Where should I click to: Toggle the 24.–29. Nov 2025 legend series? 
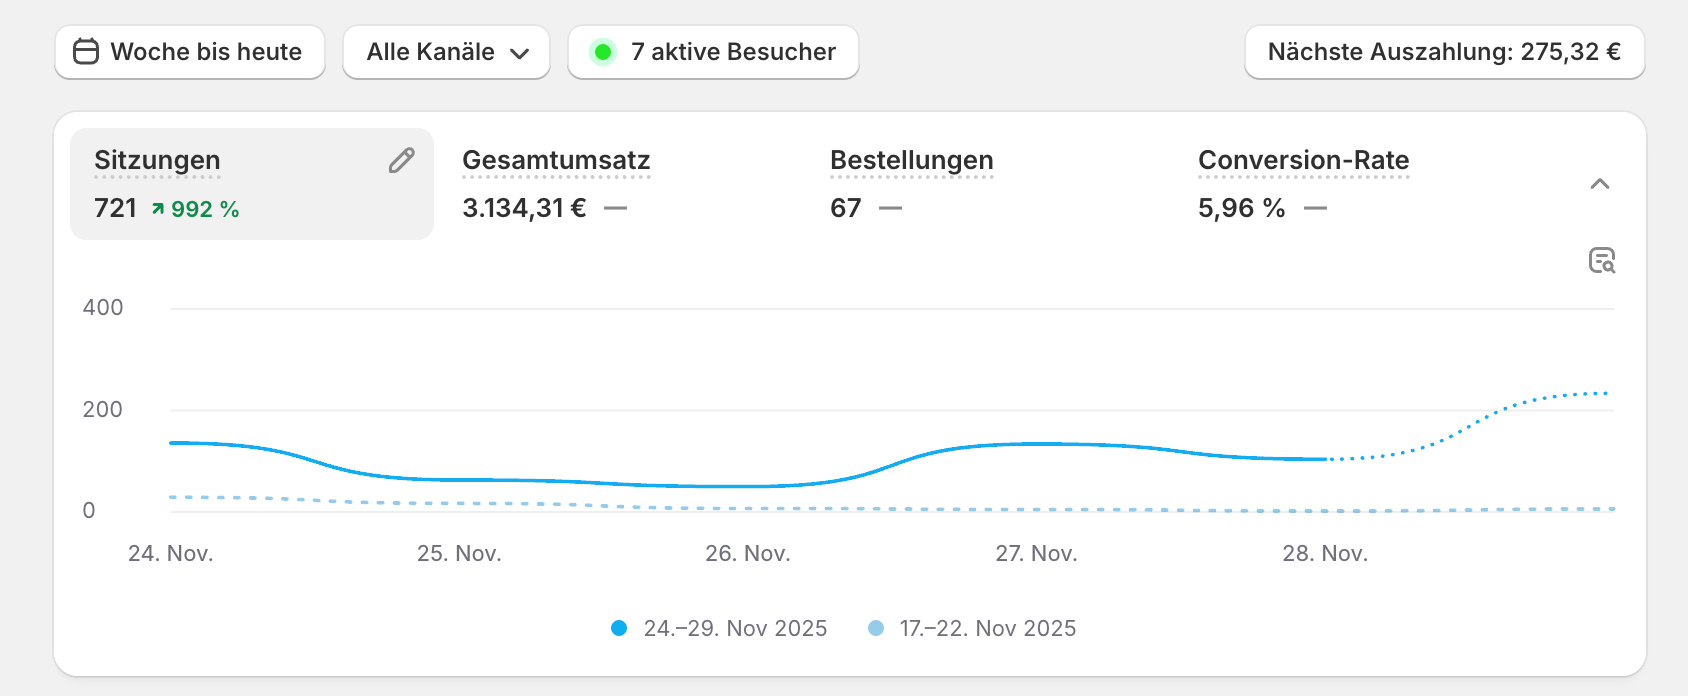pos(735,628)
